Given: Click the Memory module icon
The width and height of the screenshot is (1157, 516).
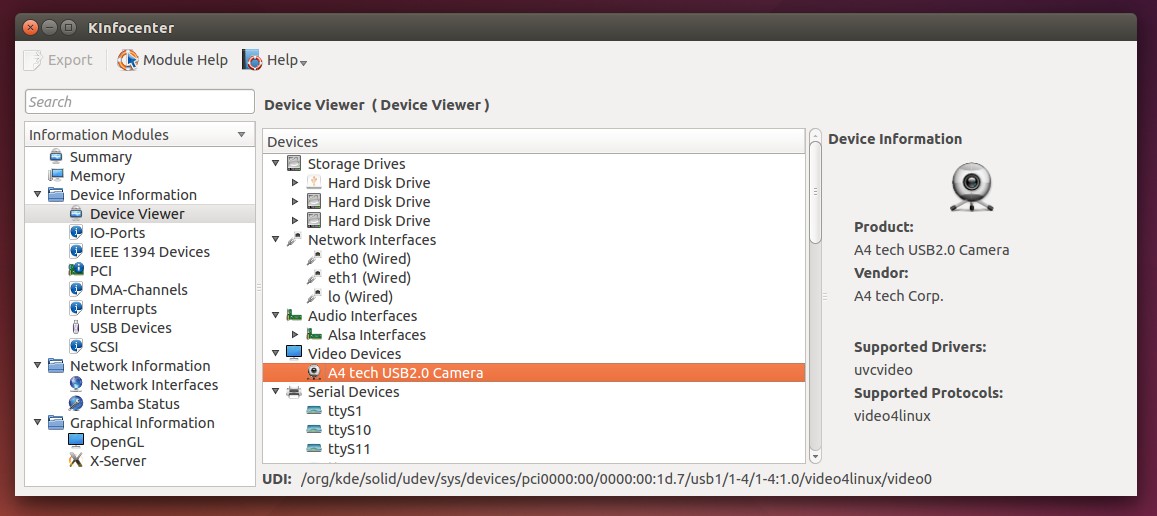Looking at the screenshot, I should click(x=56, y=176).
